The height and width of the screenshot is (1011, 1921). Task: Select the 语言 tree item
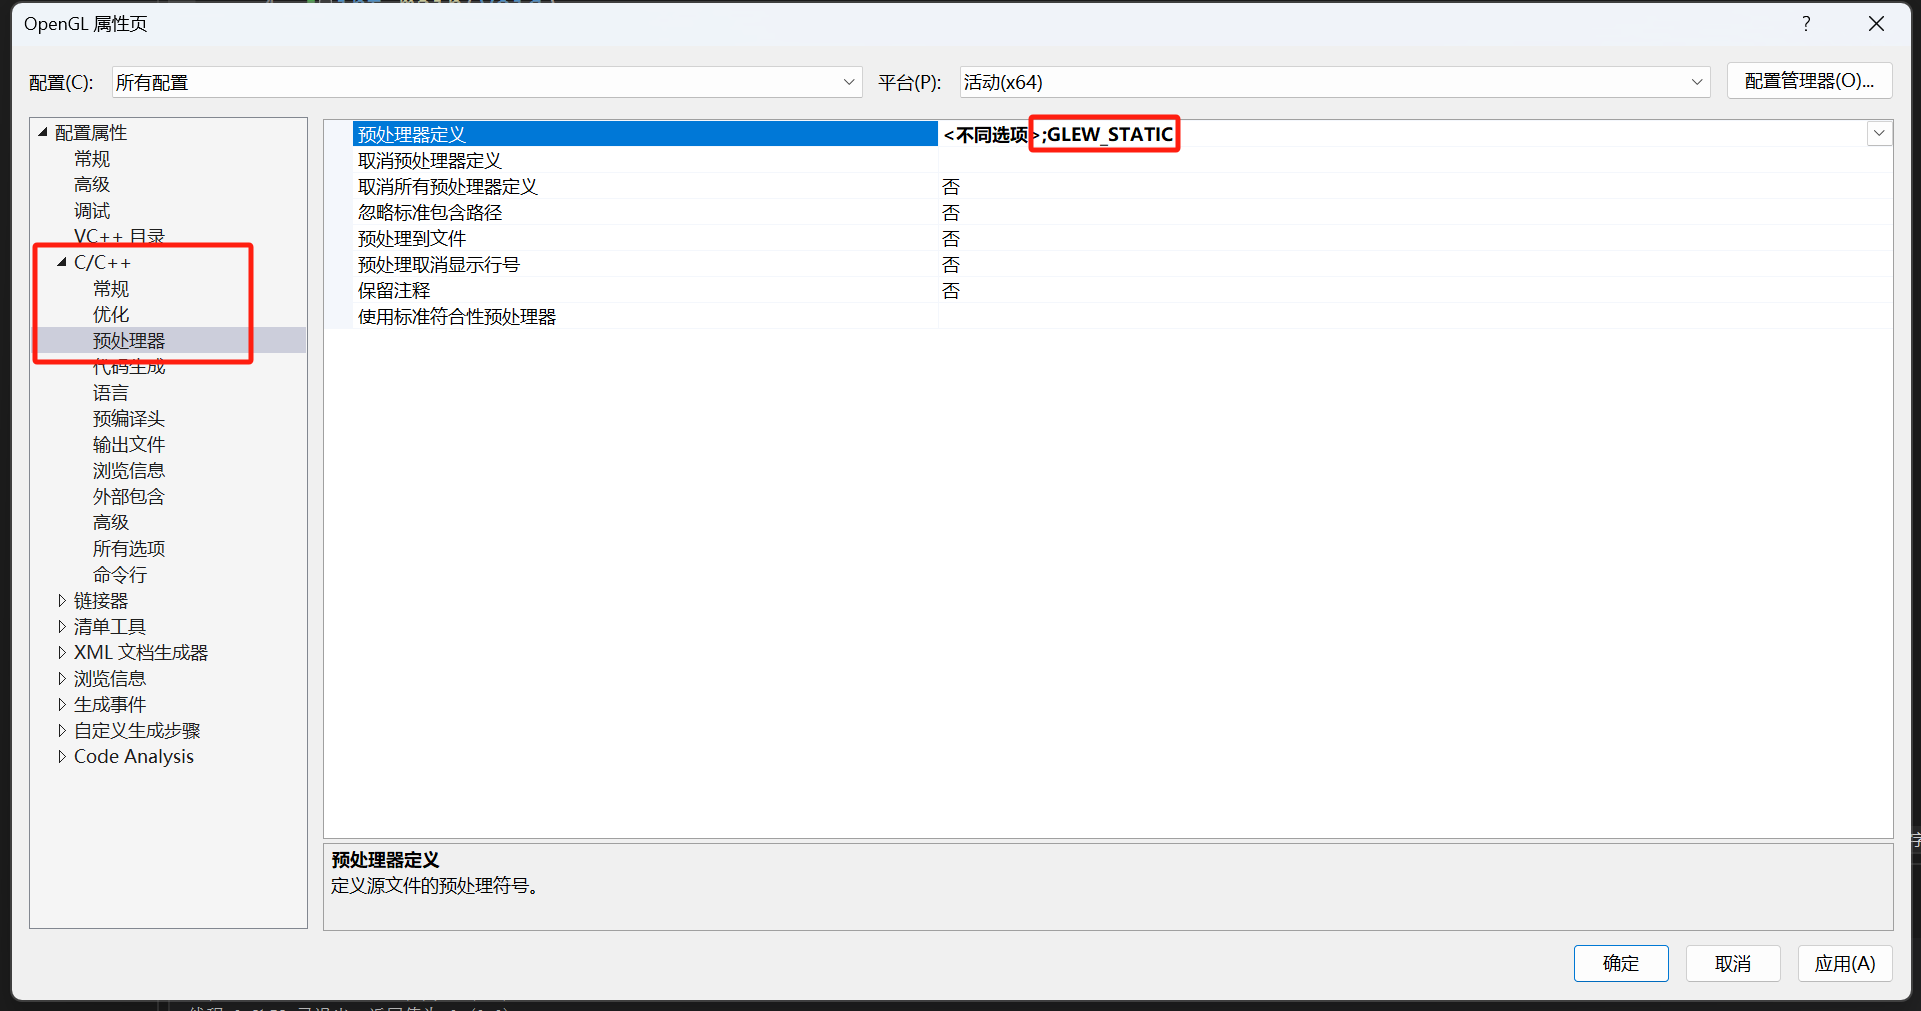pos(111,392)
